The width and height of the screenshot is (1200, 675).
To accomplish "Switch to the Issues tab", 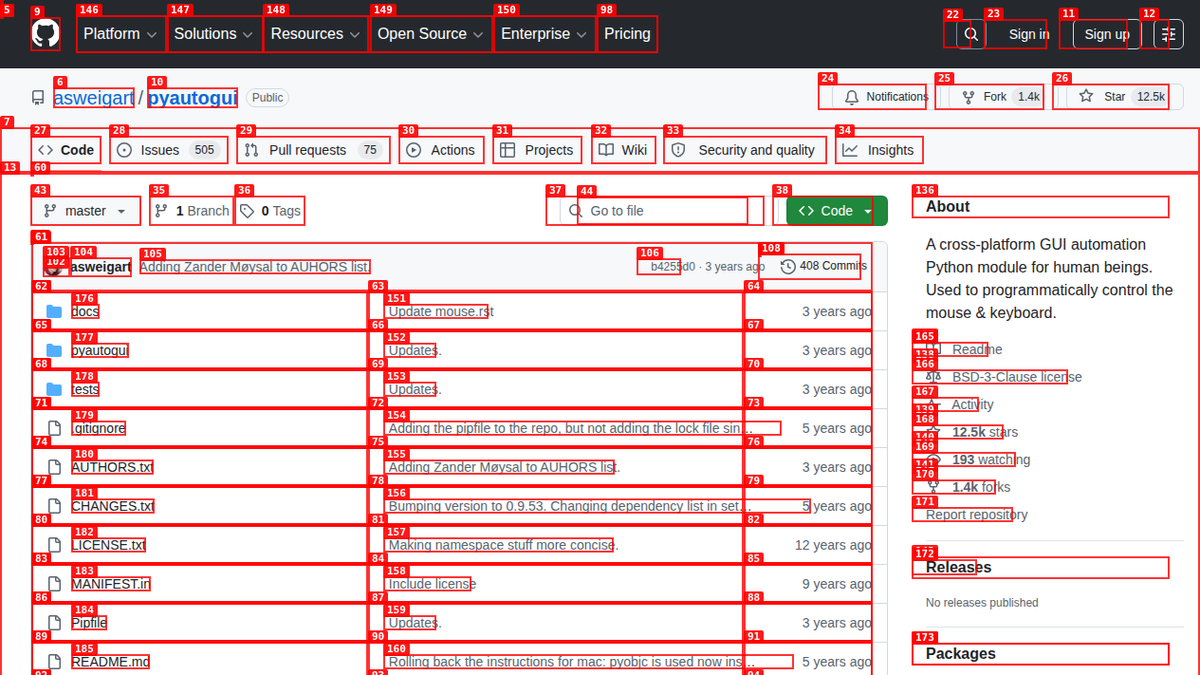I will tap(168, 150).
